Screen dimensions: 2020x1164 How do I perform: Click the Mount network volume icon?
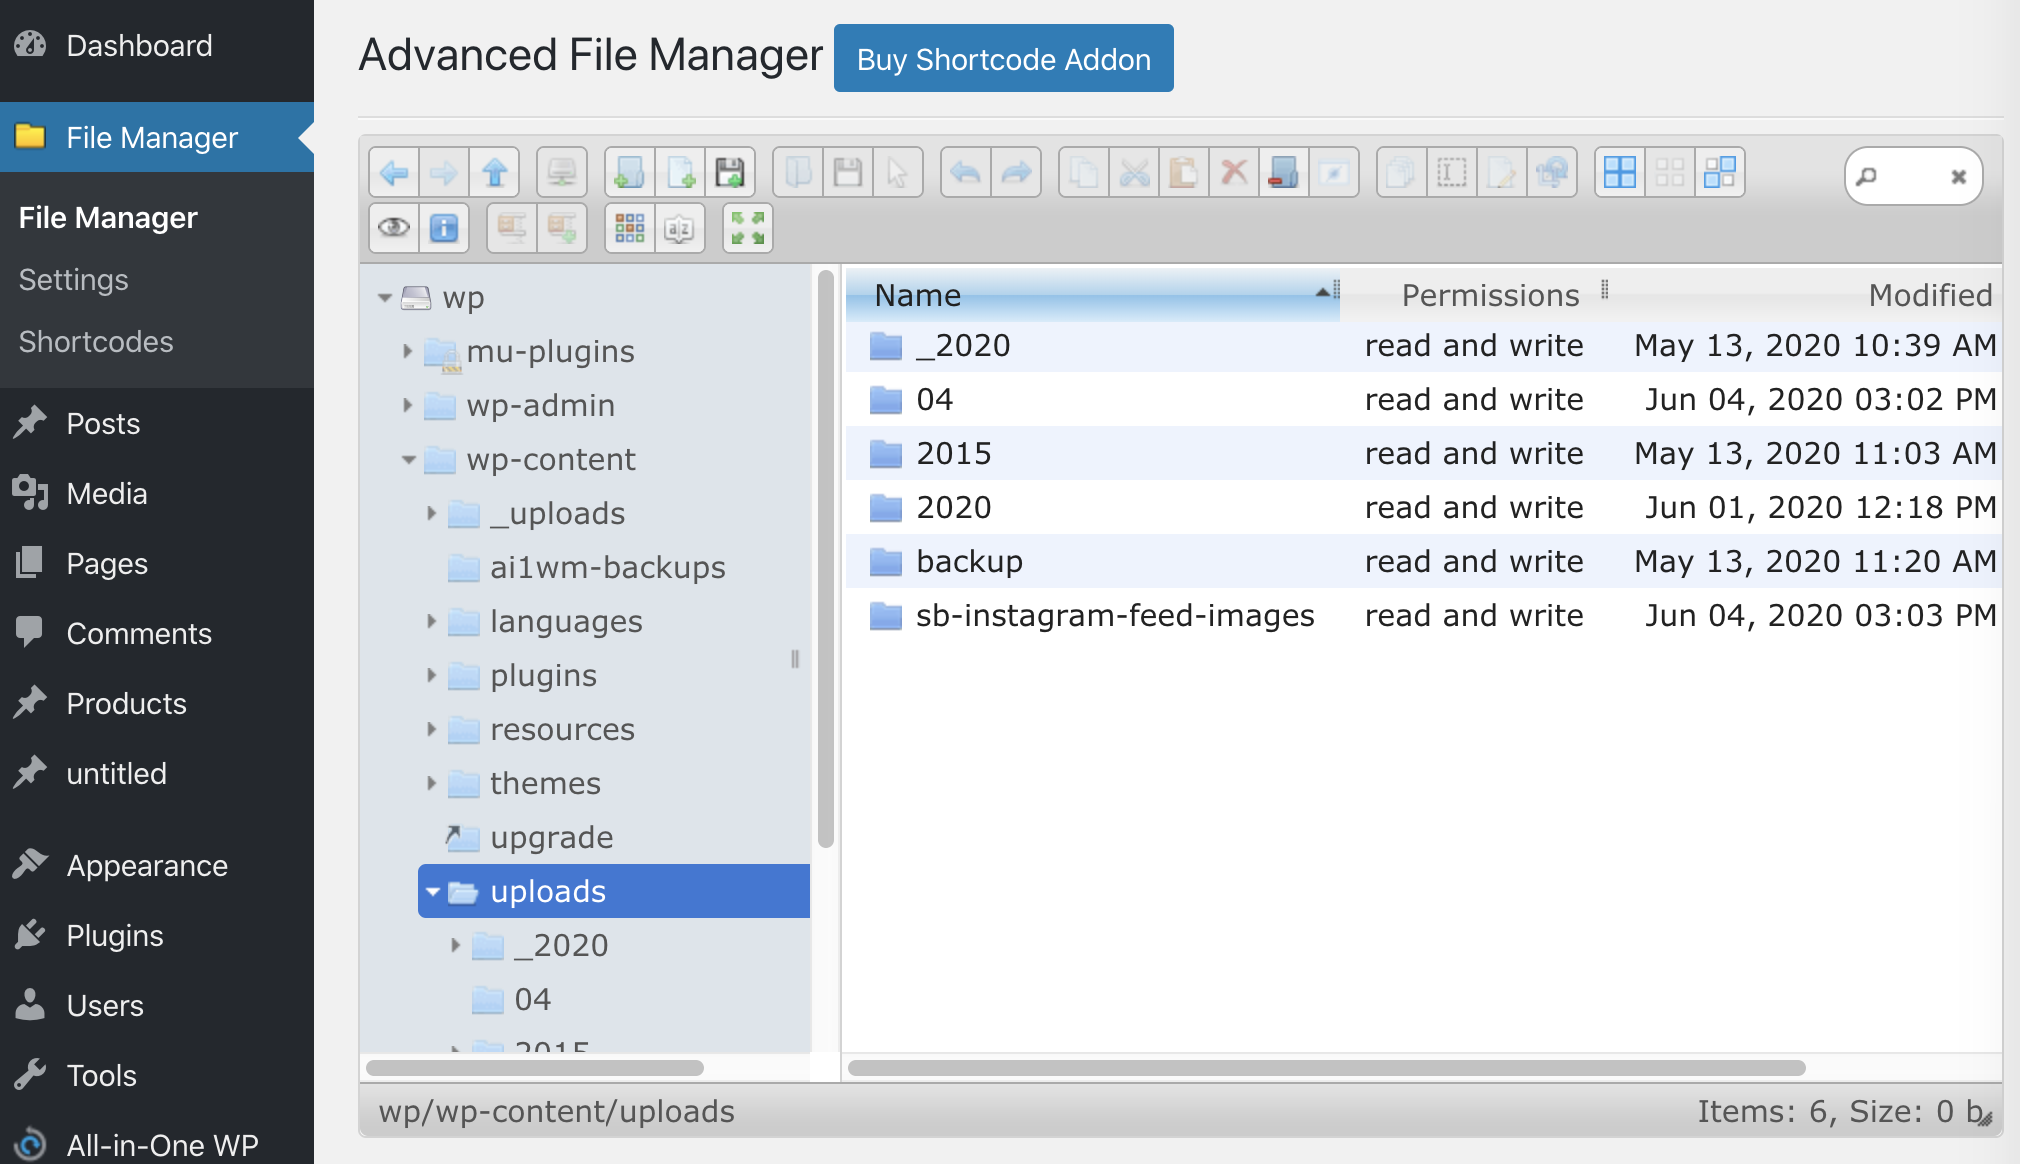(x=562, y=173)
